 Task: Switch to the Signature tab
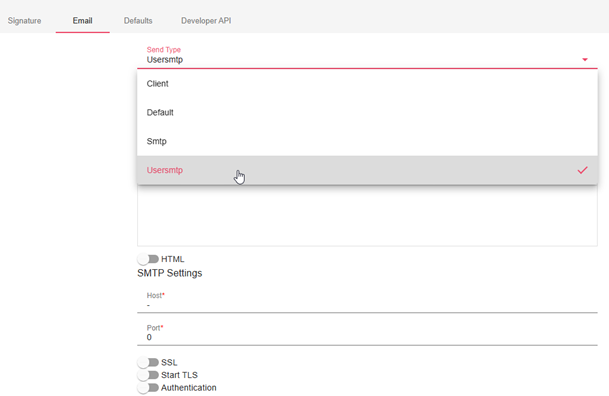pos(24,21)
